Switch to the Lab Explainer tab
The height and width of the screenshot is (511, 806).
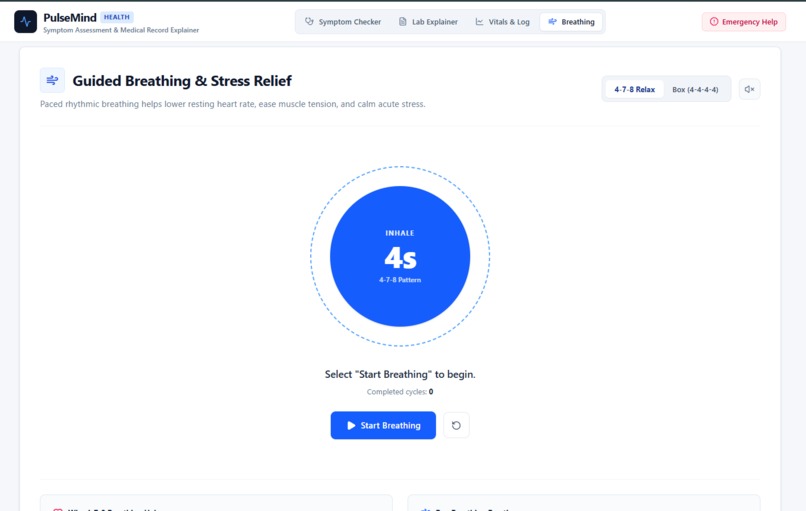pos(428,22)
